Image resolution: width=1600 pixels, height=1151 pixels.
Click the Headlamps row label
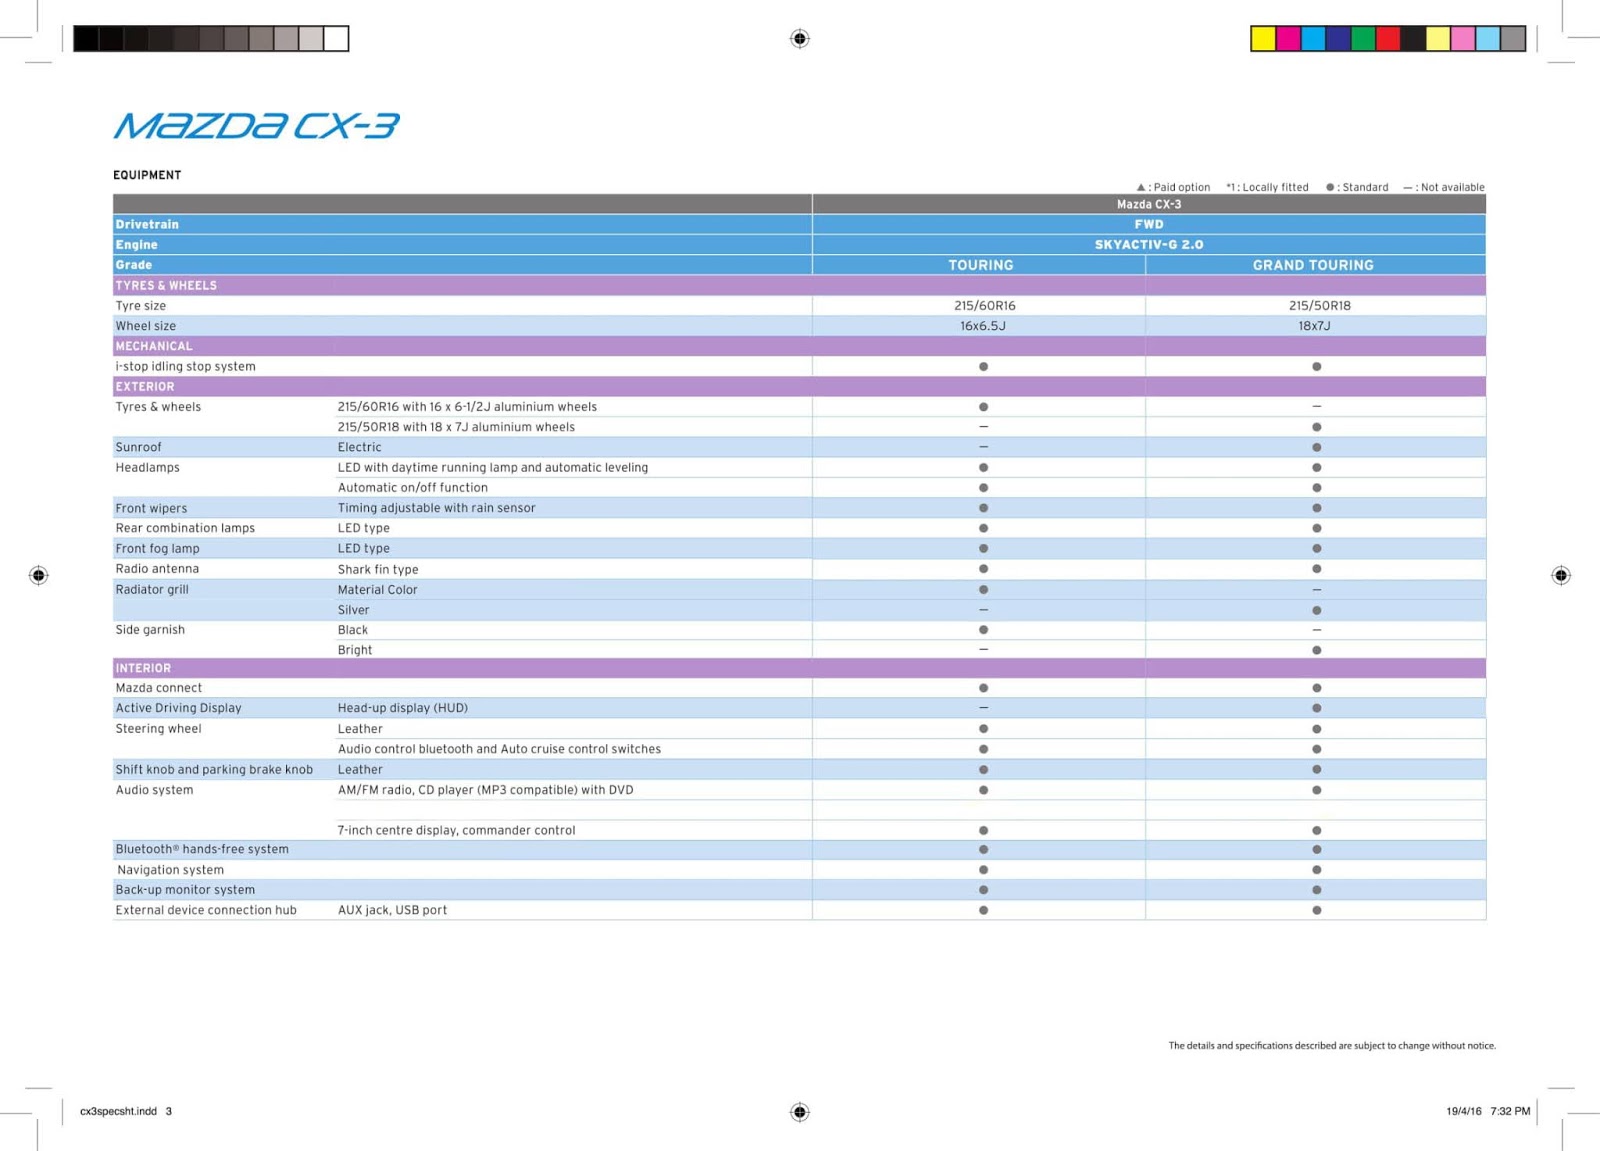coord(147,467)
